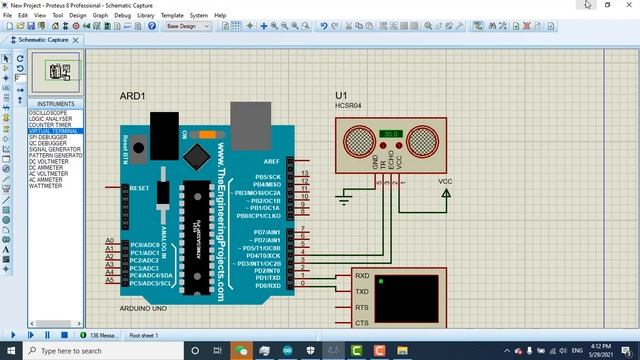The height and width of the screenshot is (360, 640).
Task: Create a new project with the New icon
Action: (x=10, y=26)
